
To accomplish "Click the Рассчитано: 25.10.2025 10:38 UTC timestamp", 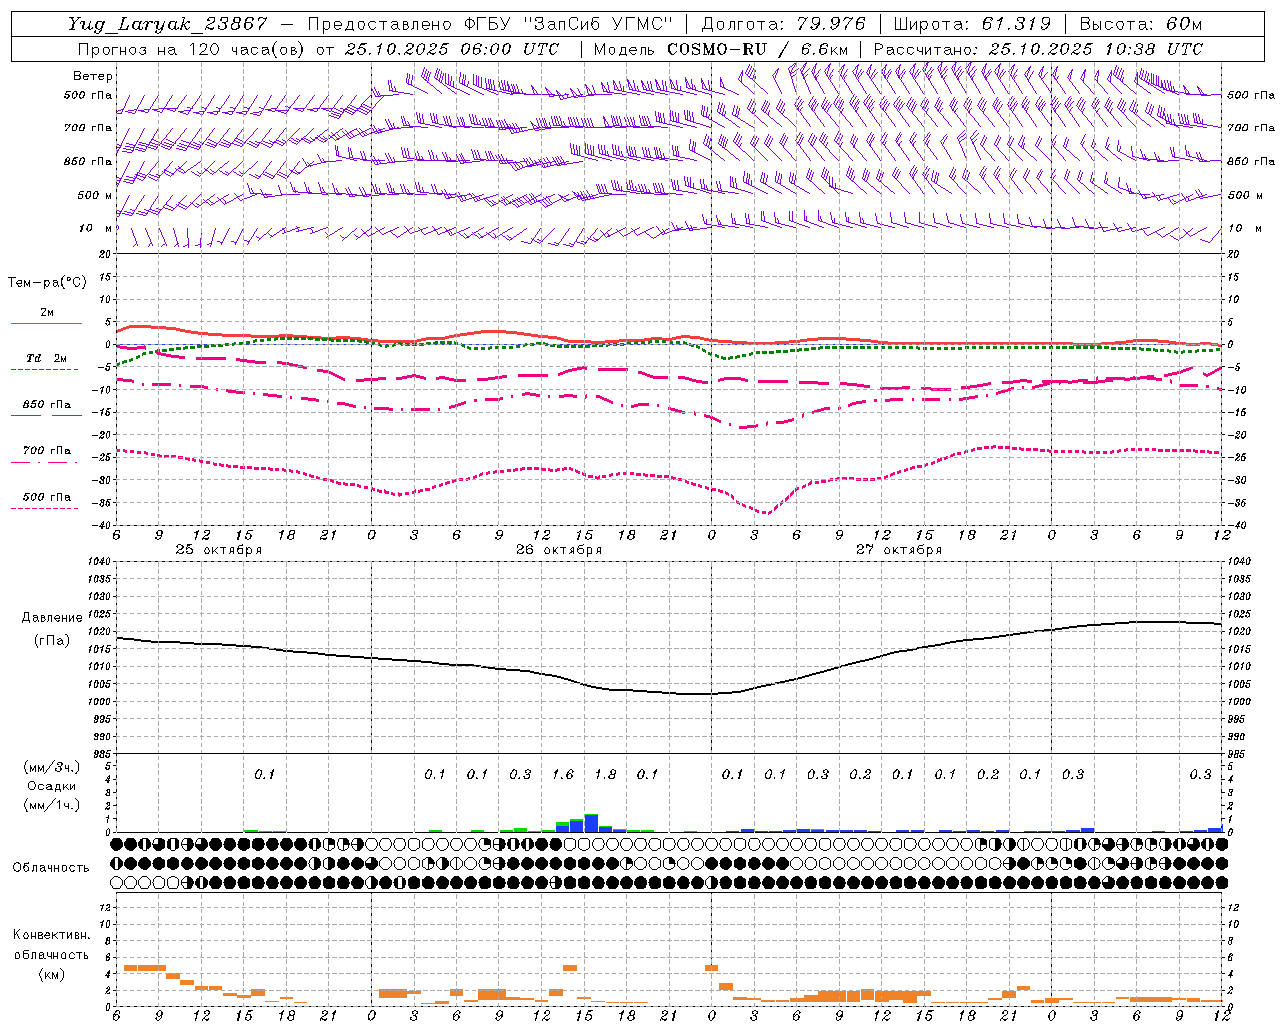I will pos(1038,48).
